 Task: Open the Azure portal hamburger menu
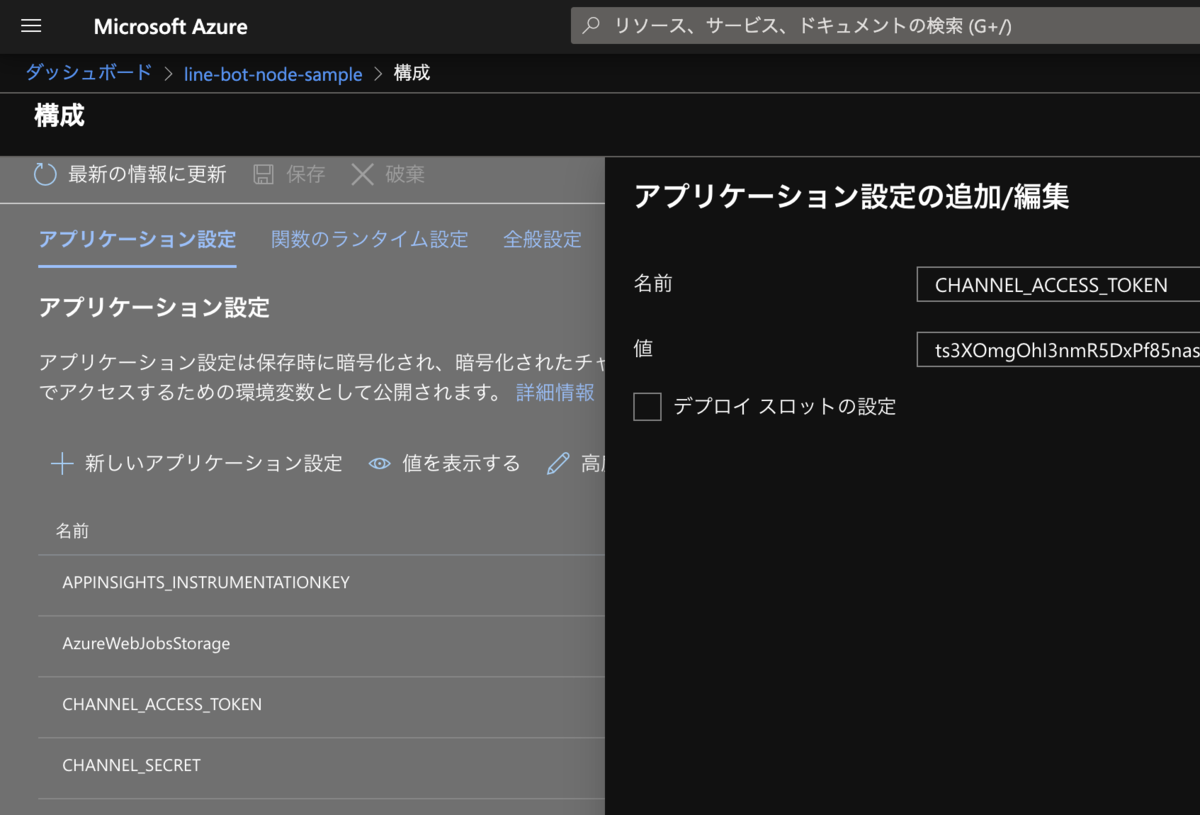click(x=31, y=26)
